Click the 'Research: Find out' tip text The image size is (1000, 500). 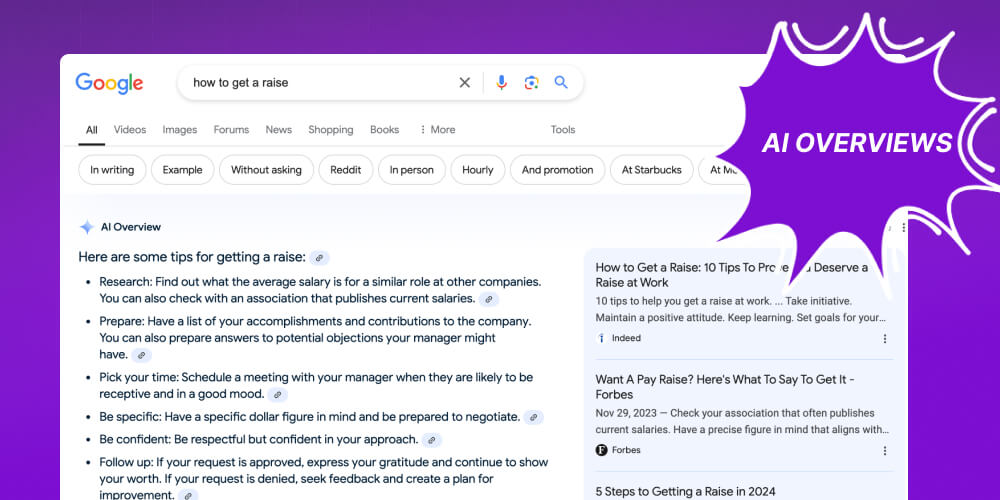pyautogui.click(x=320, y=290)
